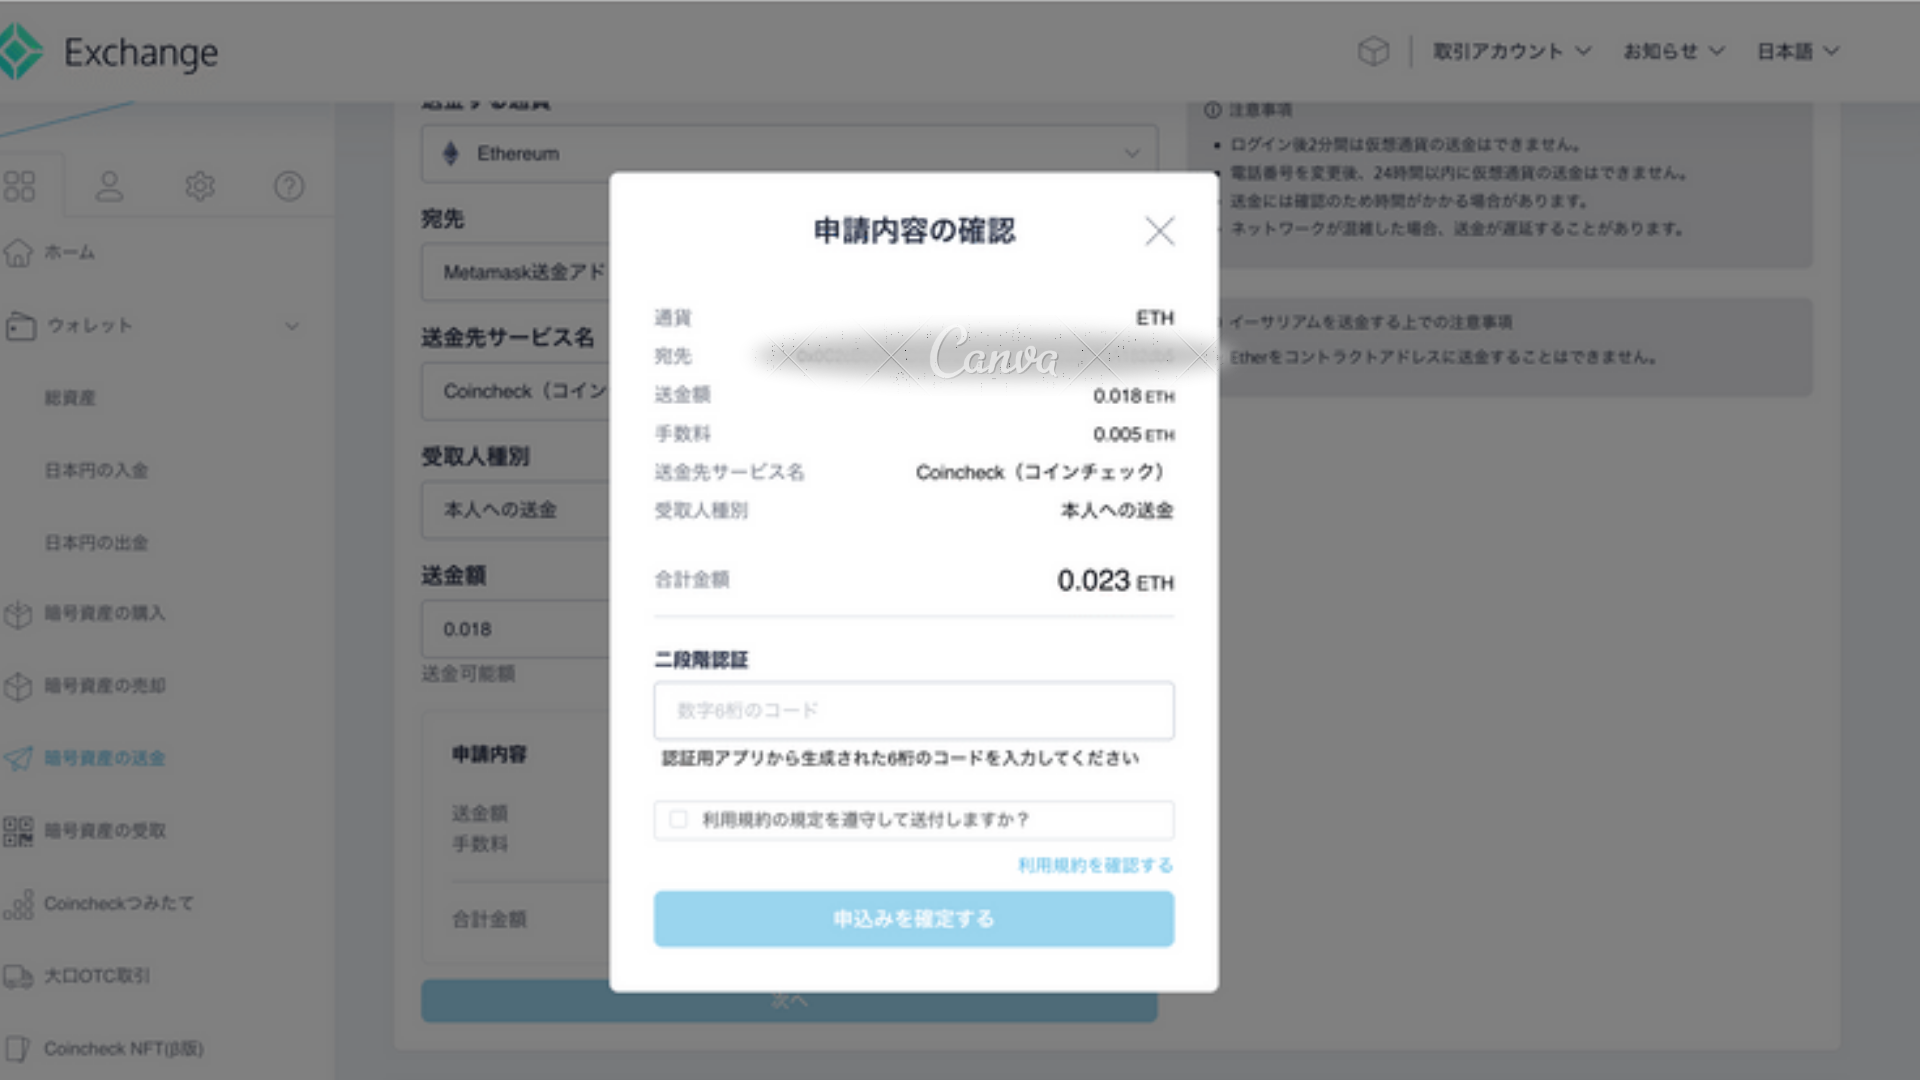Screen dimensions: 1920x1080
Task: Click the 暗号資産の売却 cube icon
Action: [x=18, y=686]
